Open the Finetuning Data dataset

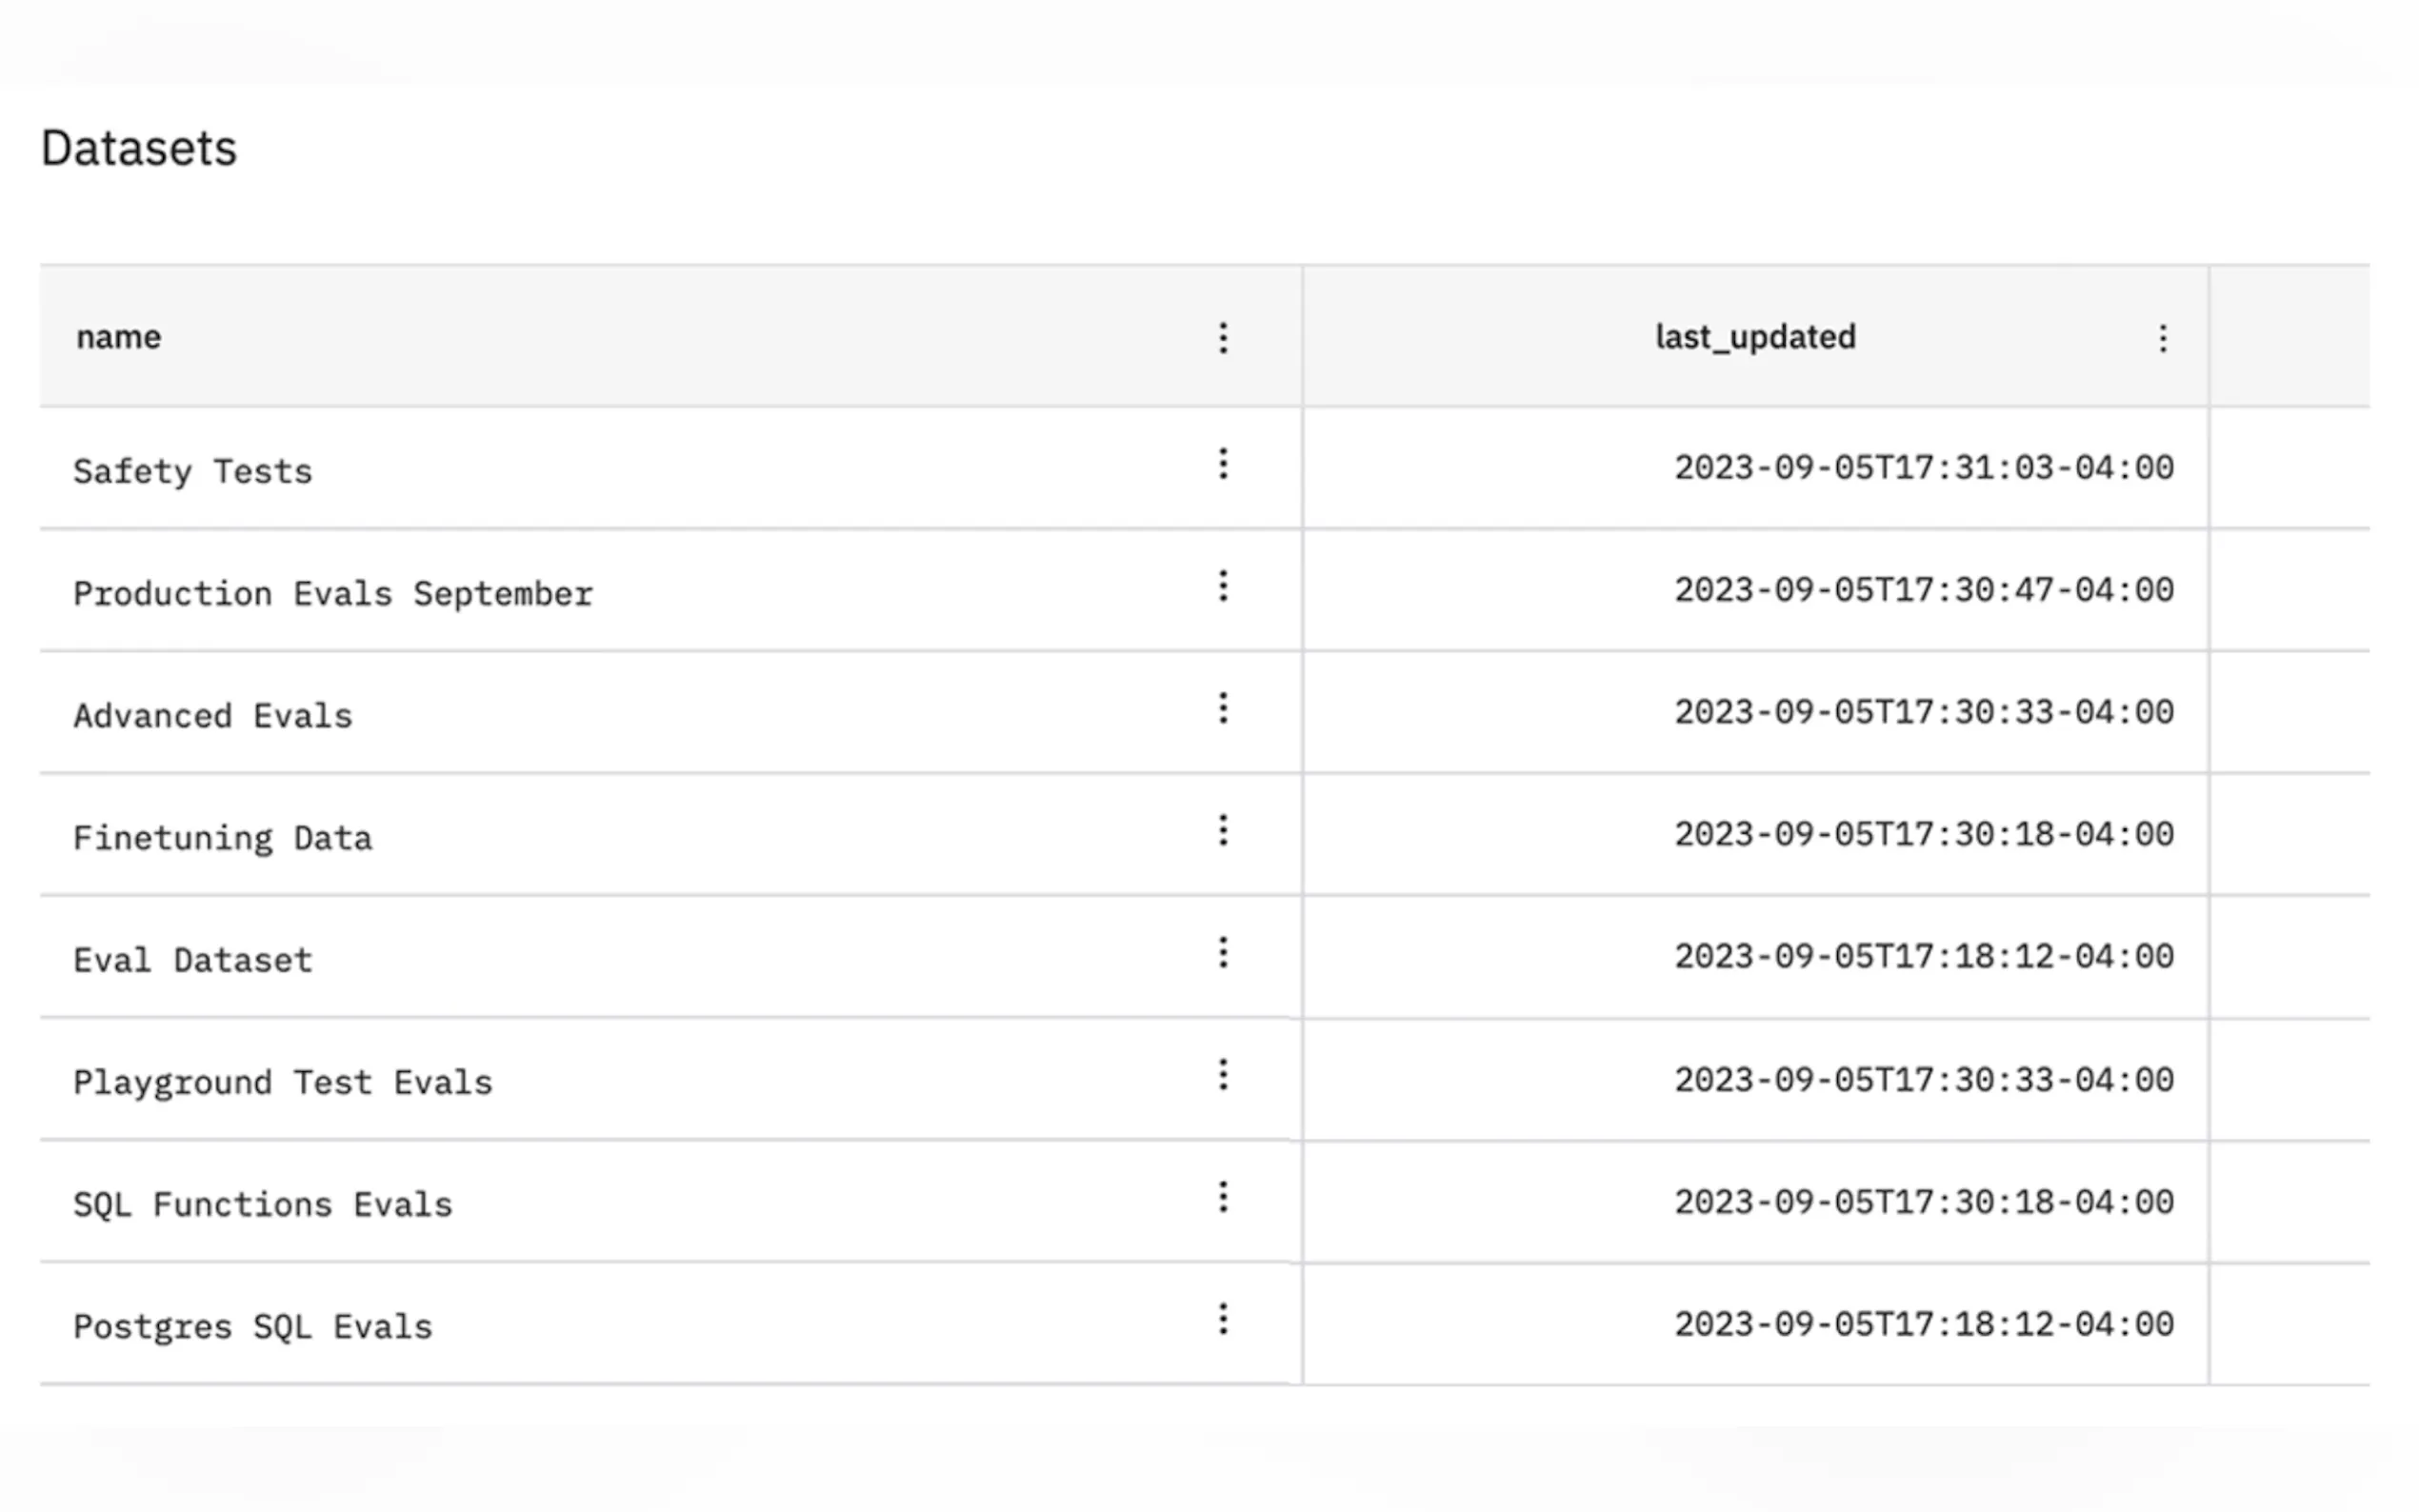(223, 838)
